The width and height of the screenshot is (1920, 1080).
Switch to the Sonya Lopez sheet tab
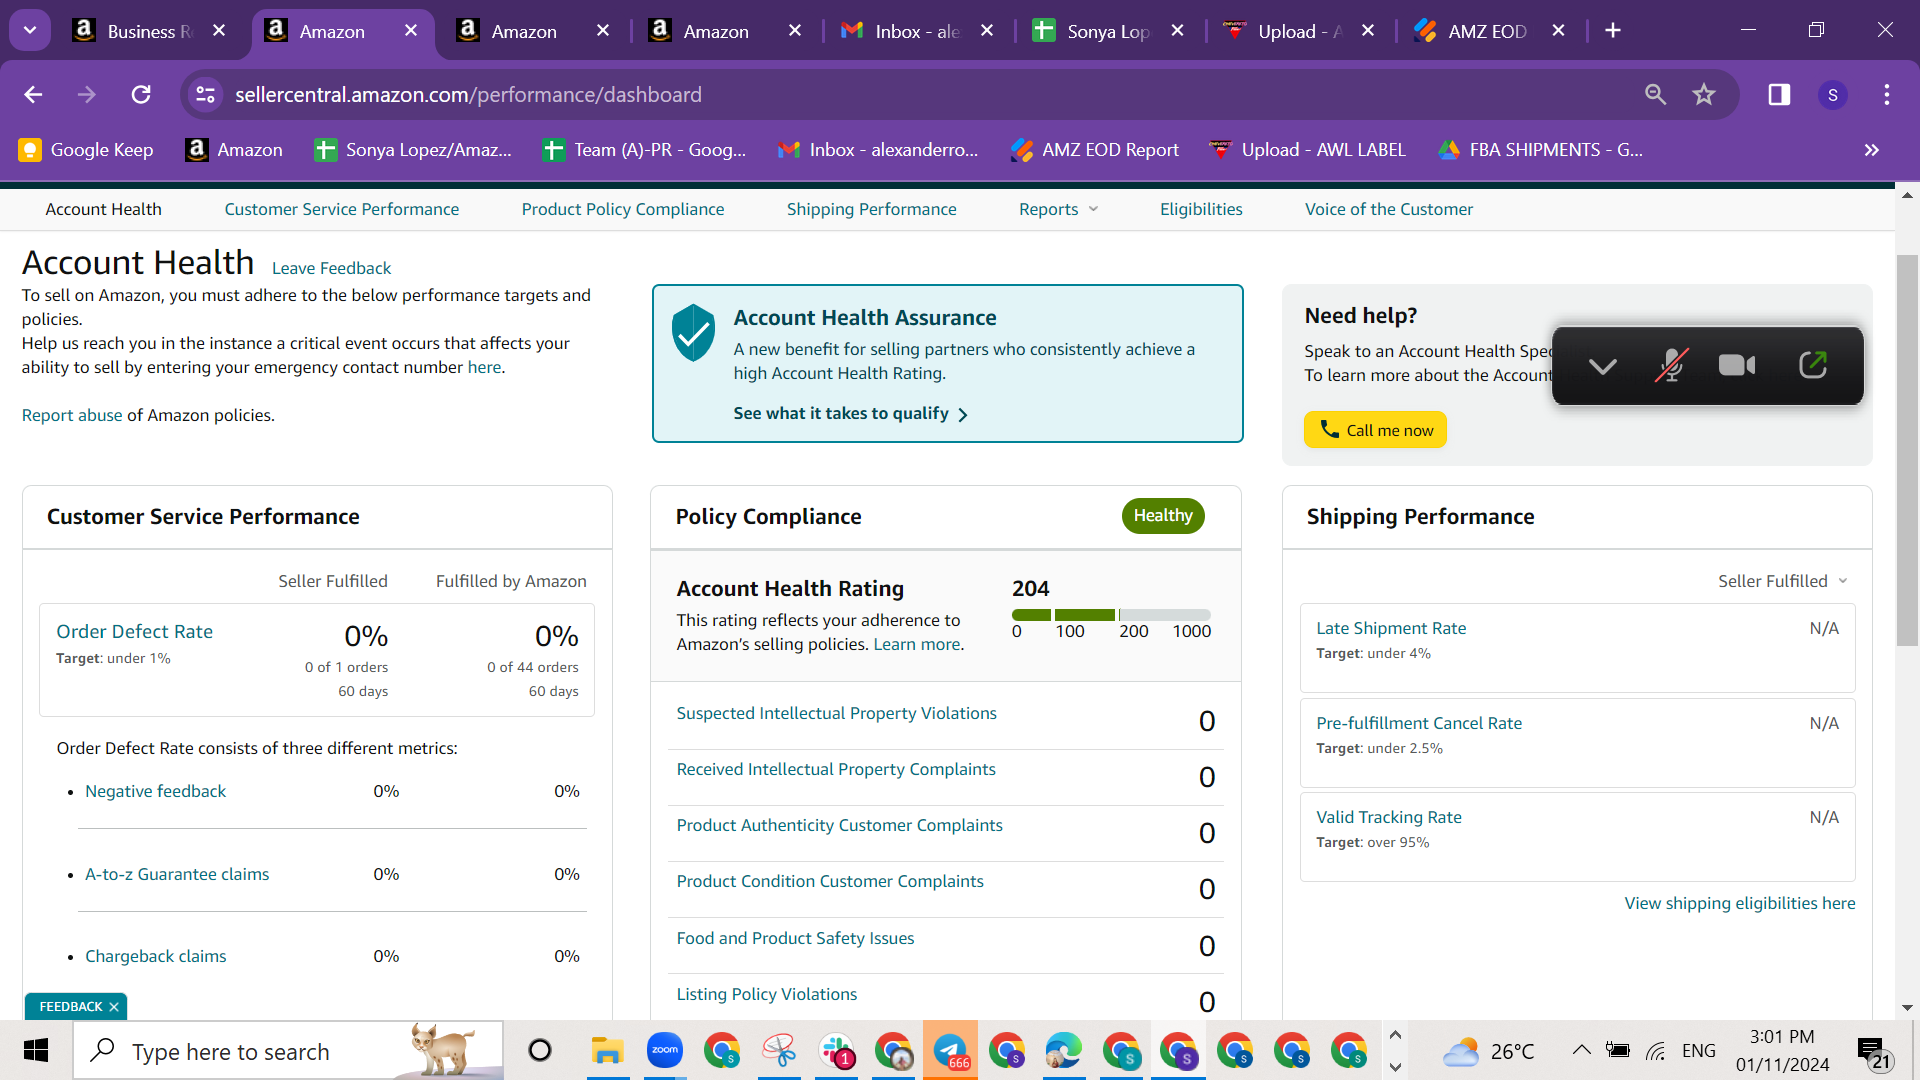(1109, 31)
